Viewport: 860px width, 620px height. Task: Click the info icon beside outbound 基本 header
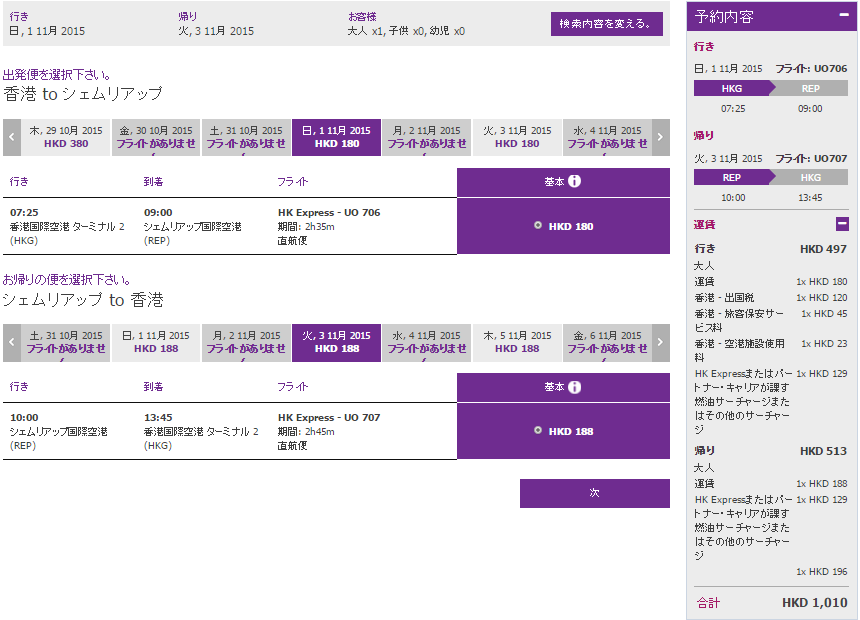pos(575,182)
